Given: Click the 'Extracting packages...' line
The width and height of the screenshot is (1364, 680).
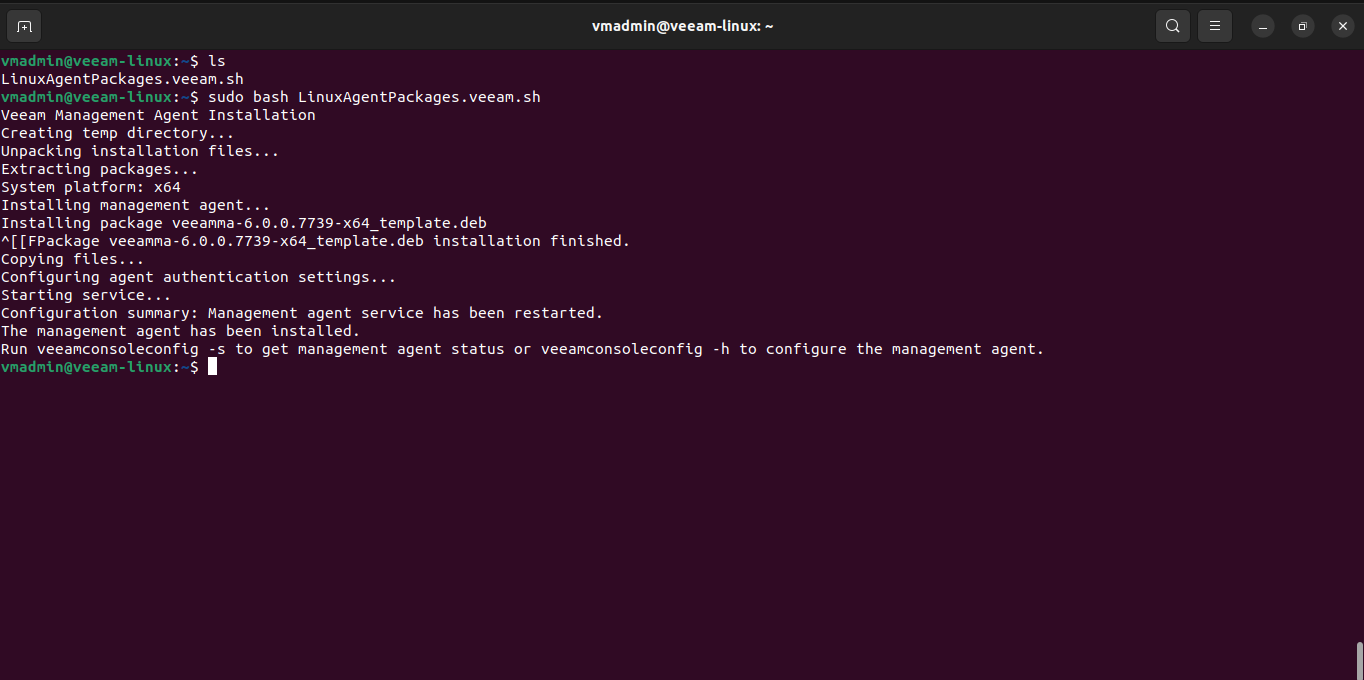Looking at the screenshot, I should (x=100, y=169).
